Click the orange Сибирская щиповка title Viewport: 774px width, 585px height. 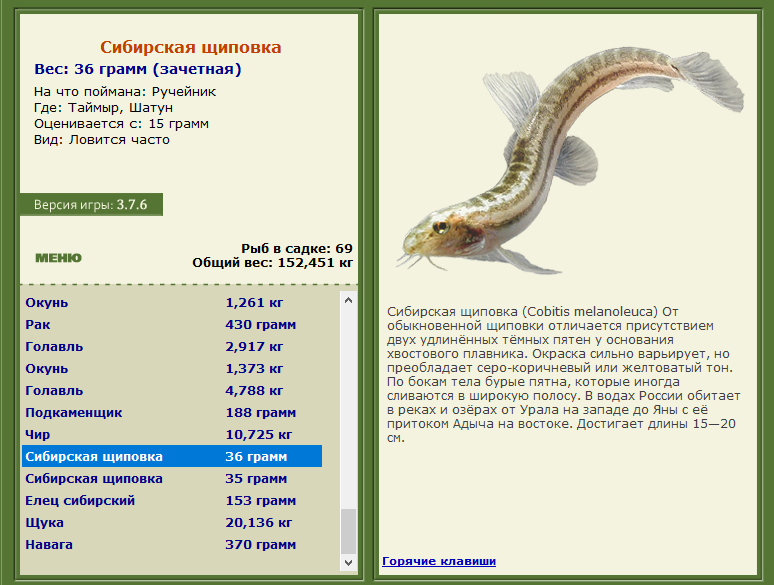coord(191,47)
